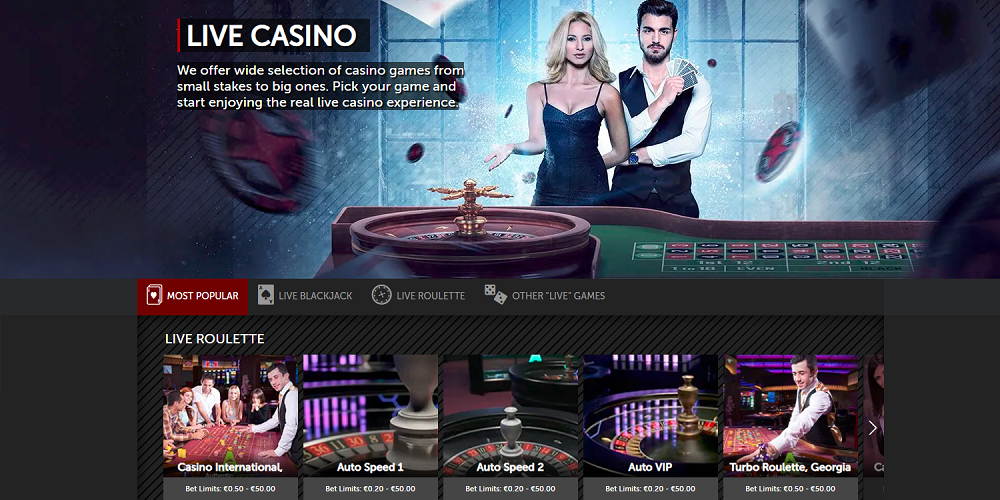Open the Turbo Roulette, Georgia table

[790, 416]
